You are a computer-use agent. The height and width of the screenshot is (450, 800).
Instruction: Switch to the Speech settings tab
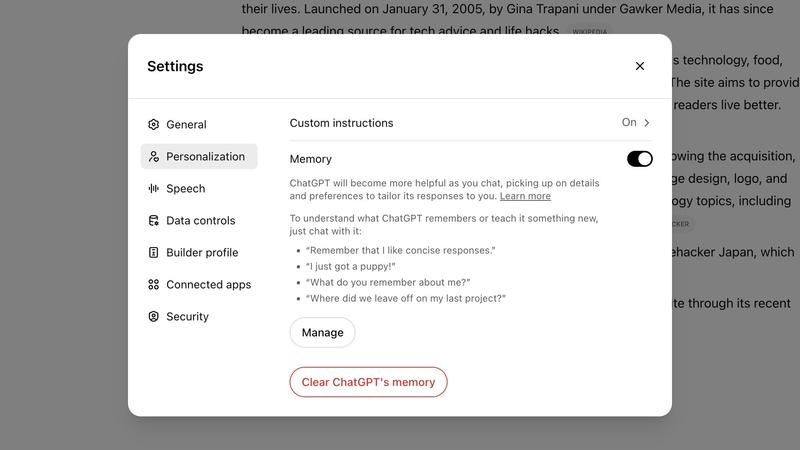click(185, 189)
